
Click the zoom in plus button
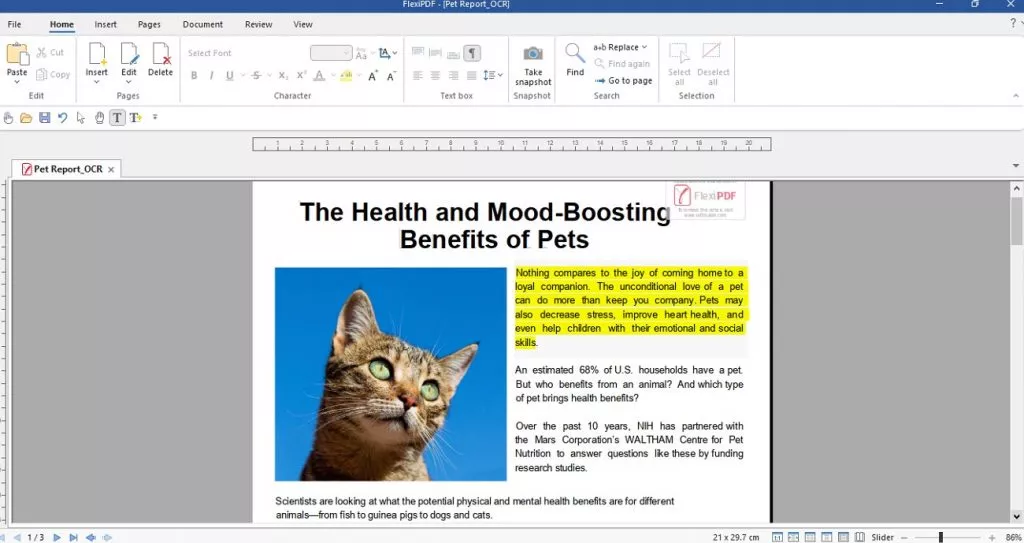pyautogui.click(x=992, y=537)
